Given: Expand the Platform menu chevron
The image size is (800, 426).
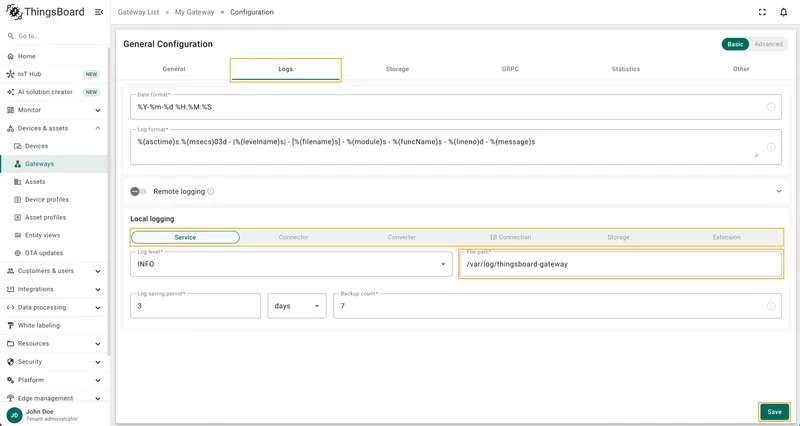Looking at the screenshot, I should 98,380.
